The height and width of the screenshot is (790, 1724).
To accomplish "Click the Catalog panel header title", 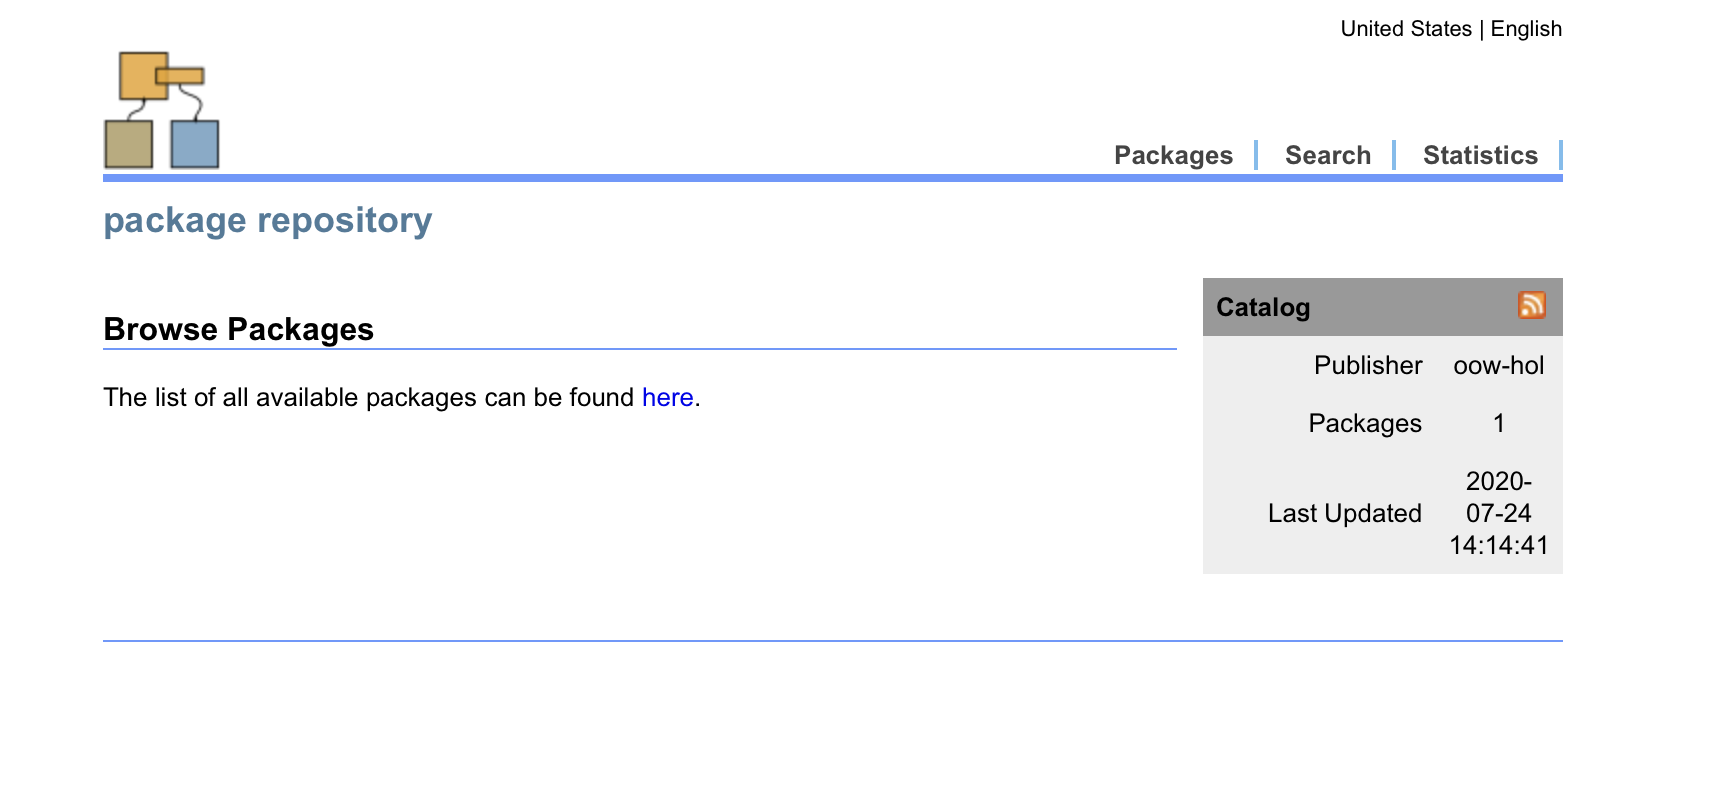I will [x=1263, y=307].
